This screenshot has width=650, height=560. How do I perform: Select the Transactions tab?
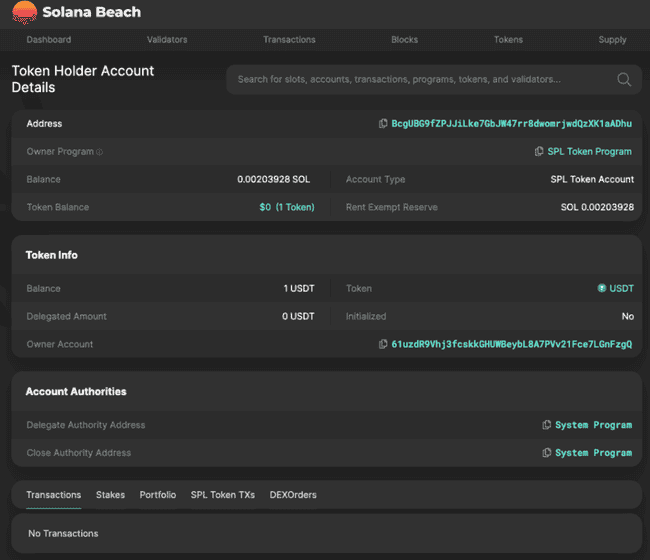point(54,495)
